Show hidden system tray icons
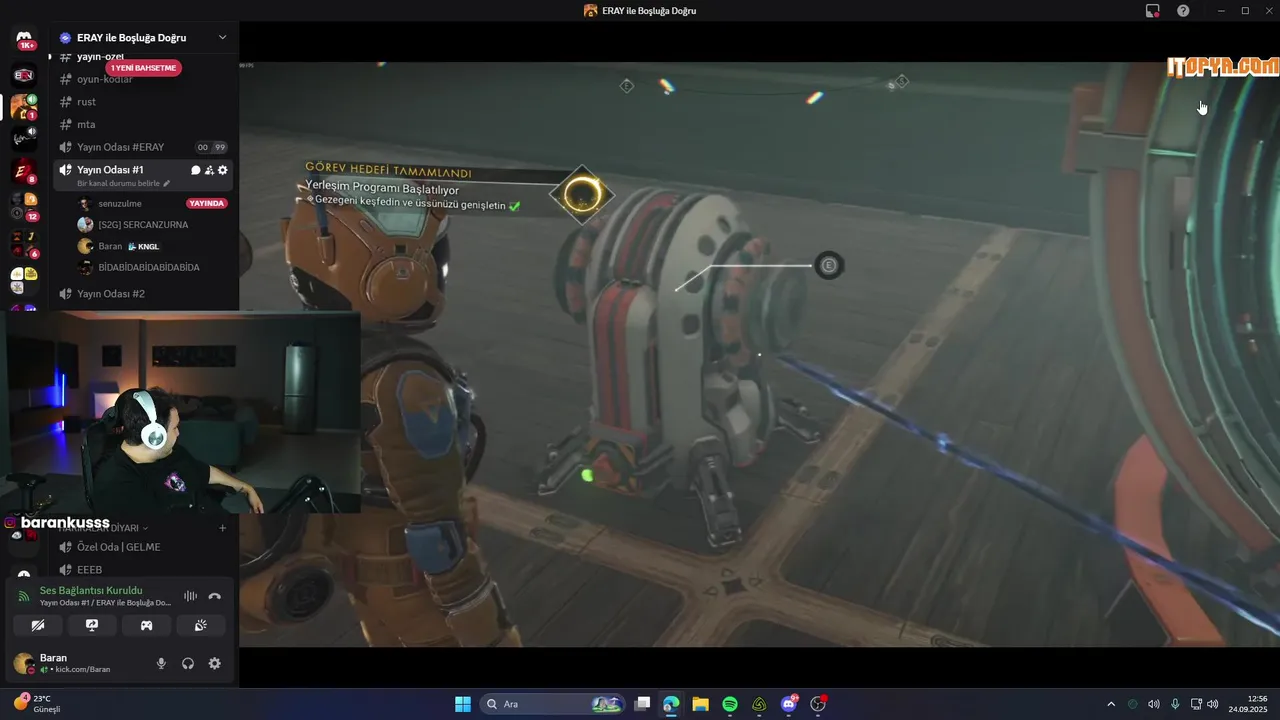Image resolution: width=1280 pixels, height=720 pixels. pos(1110,704)
